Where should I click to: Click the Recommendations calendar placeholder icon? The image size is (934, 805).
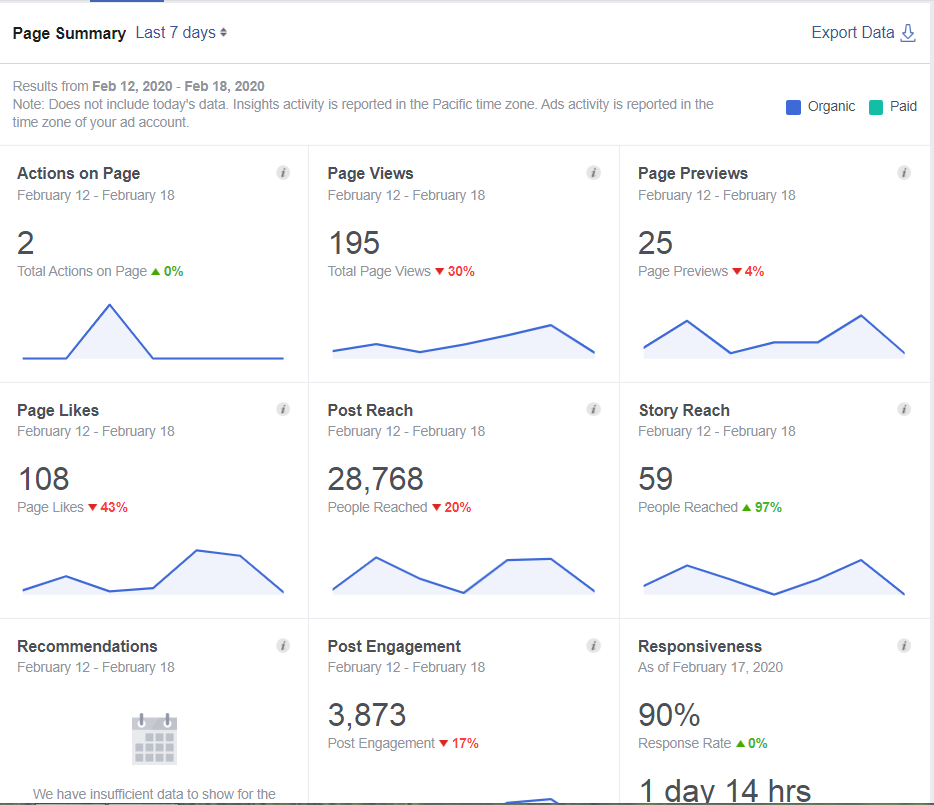pyautogui.click(x=154, y=739)
